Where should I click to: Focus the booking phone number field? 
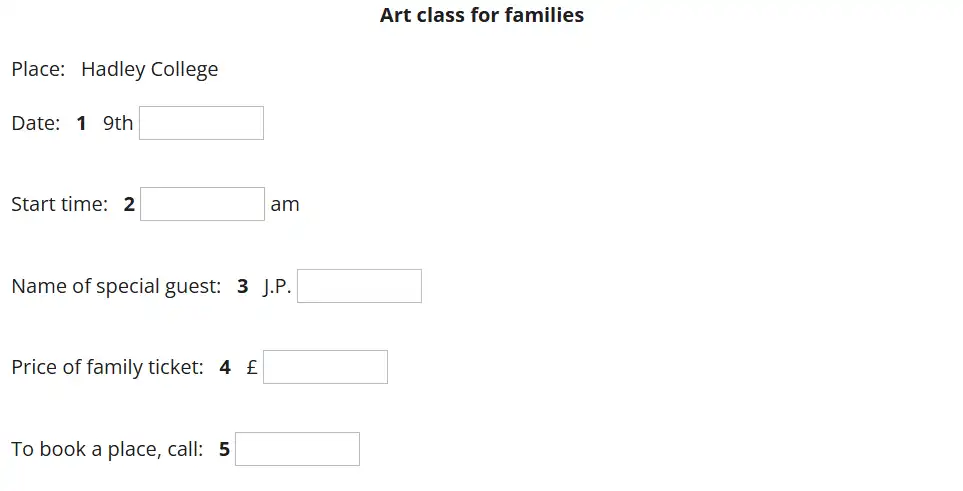click(x=297, y=449)
